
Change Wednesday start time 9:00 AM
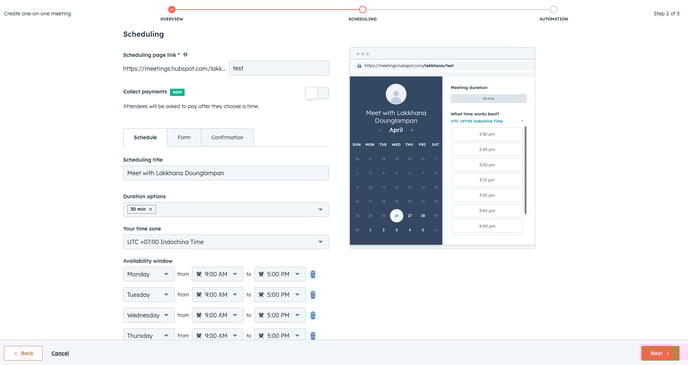[x=218, y=315]
